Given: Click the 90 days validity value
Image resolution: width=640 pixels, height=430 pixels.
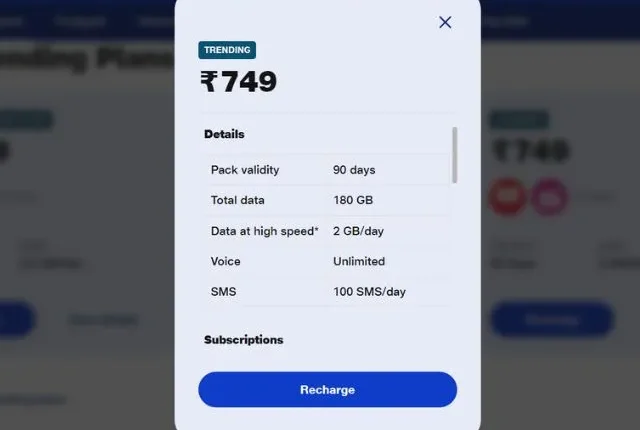Looking at the screenshot, I should tap(354, 170).
